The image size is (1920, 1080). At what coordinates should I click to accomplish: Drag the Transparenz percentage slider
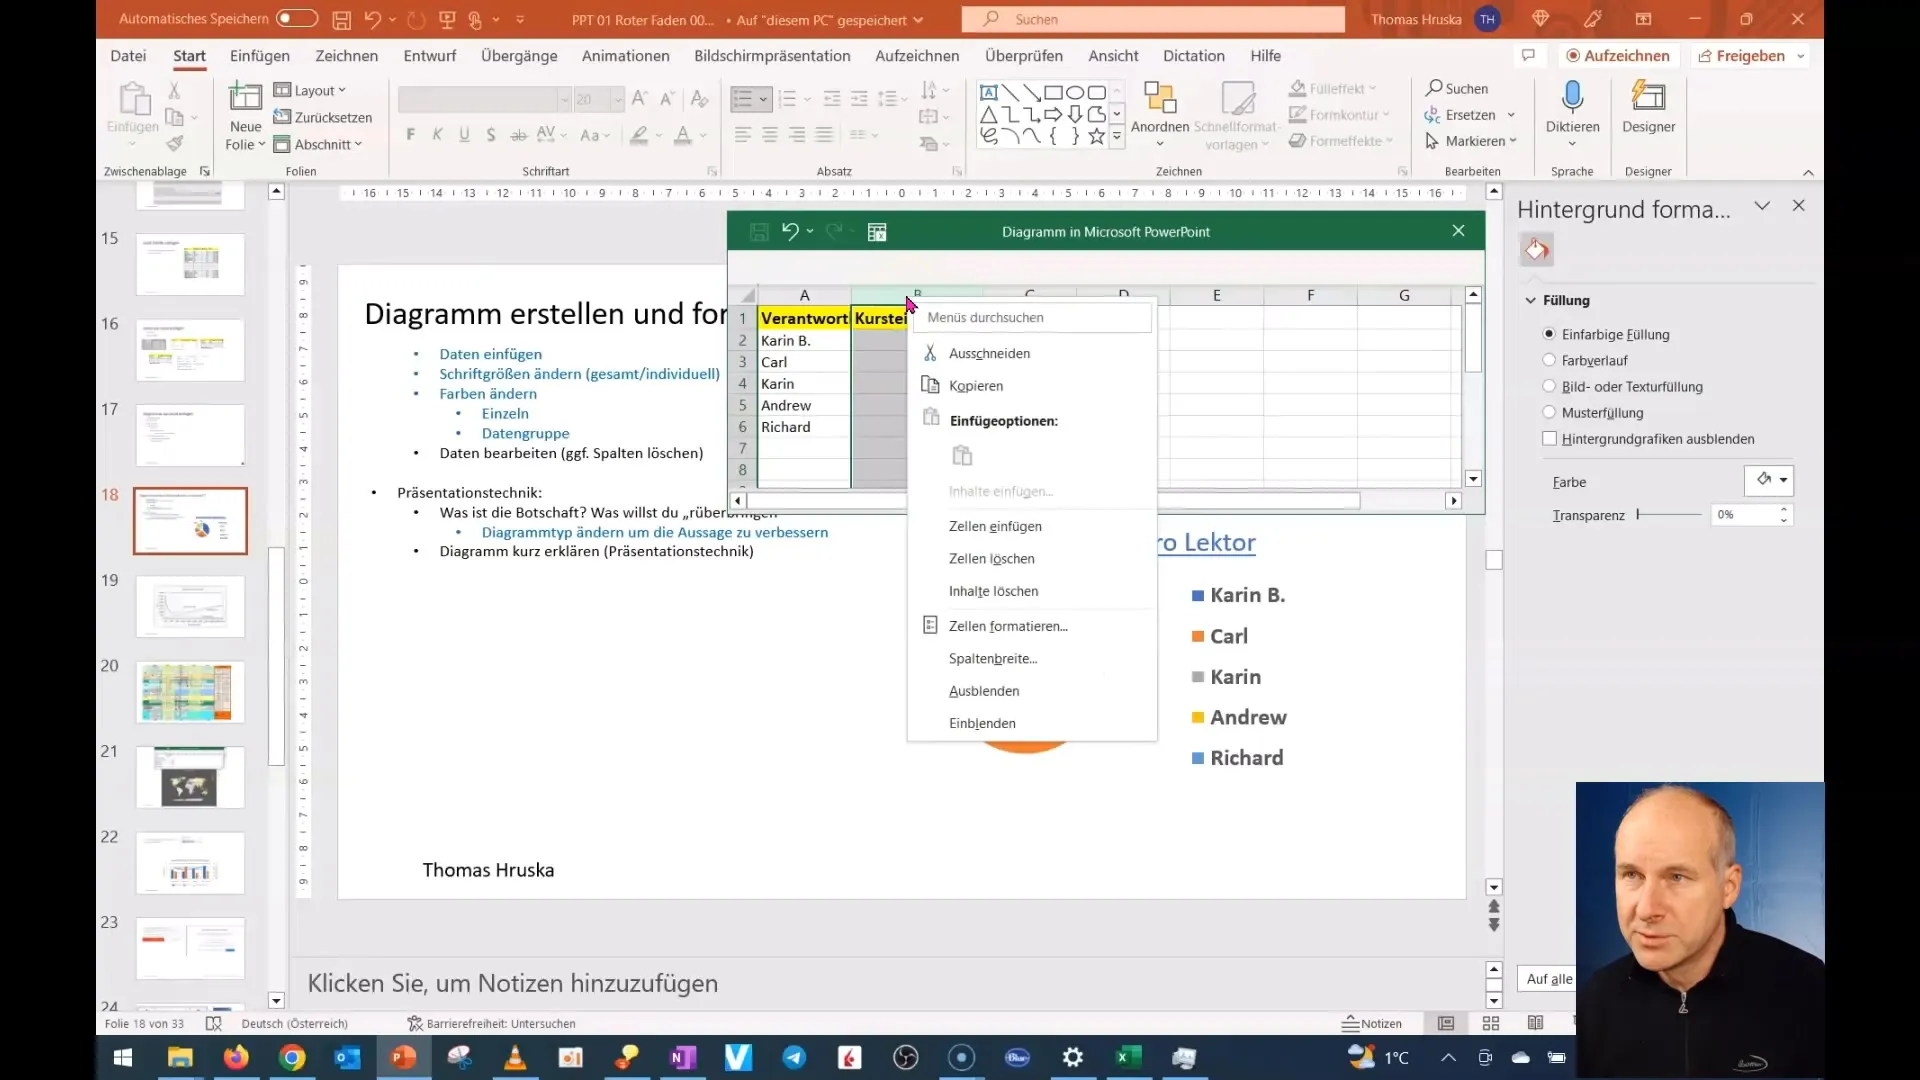click(x=1639, y=514)
